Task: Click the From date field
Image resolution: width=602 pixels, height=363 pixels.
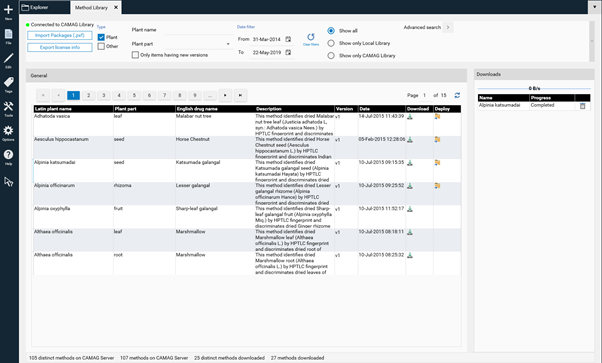Action: 267,39
